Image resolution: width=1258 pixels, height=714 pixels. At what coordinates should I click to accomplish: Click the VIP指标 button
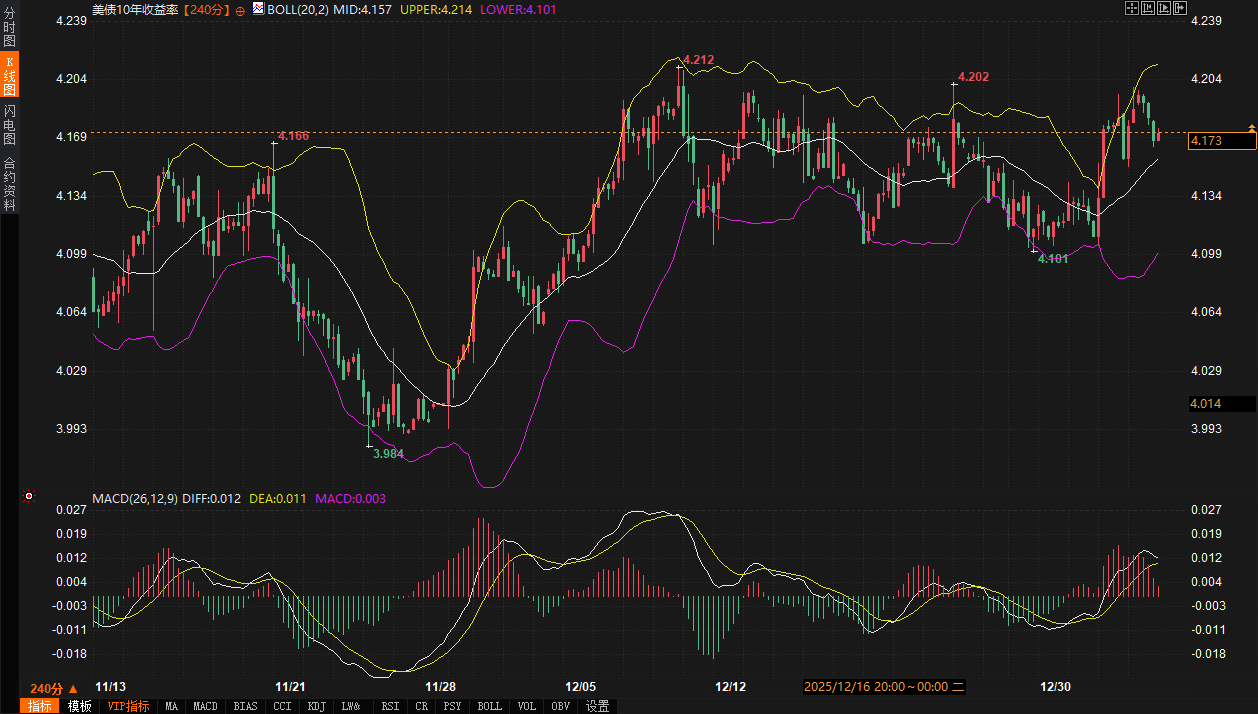click(129, 706)
